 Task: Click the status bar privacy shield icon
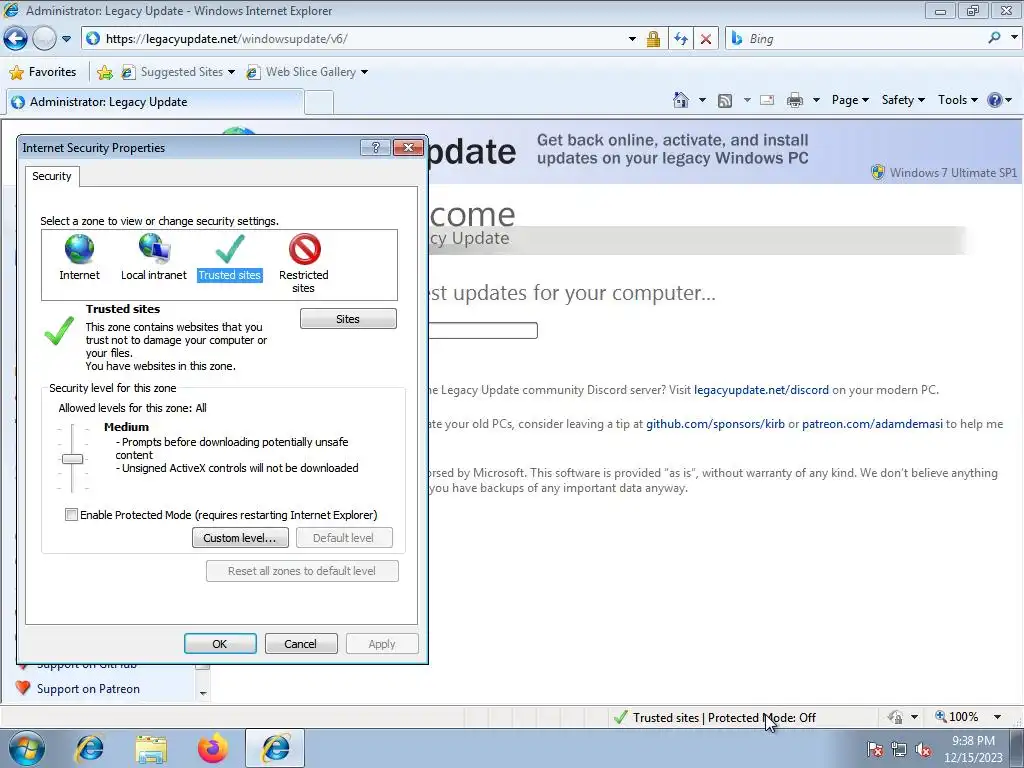coord(895,717)
